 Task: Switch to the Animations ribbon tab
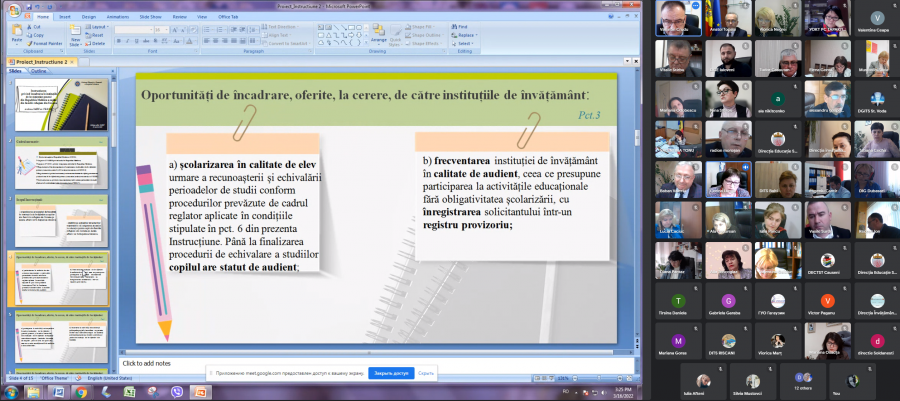point(116,16)
